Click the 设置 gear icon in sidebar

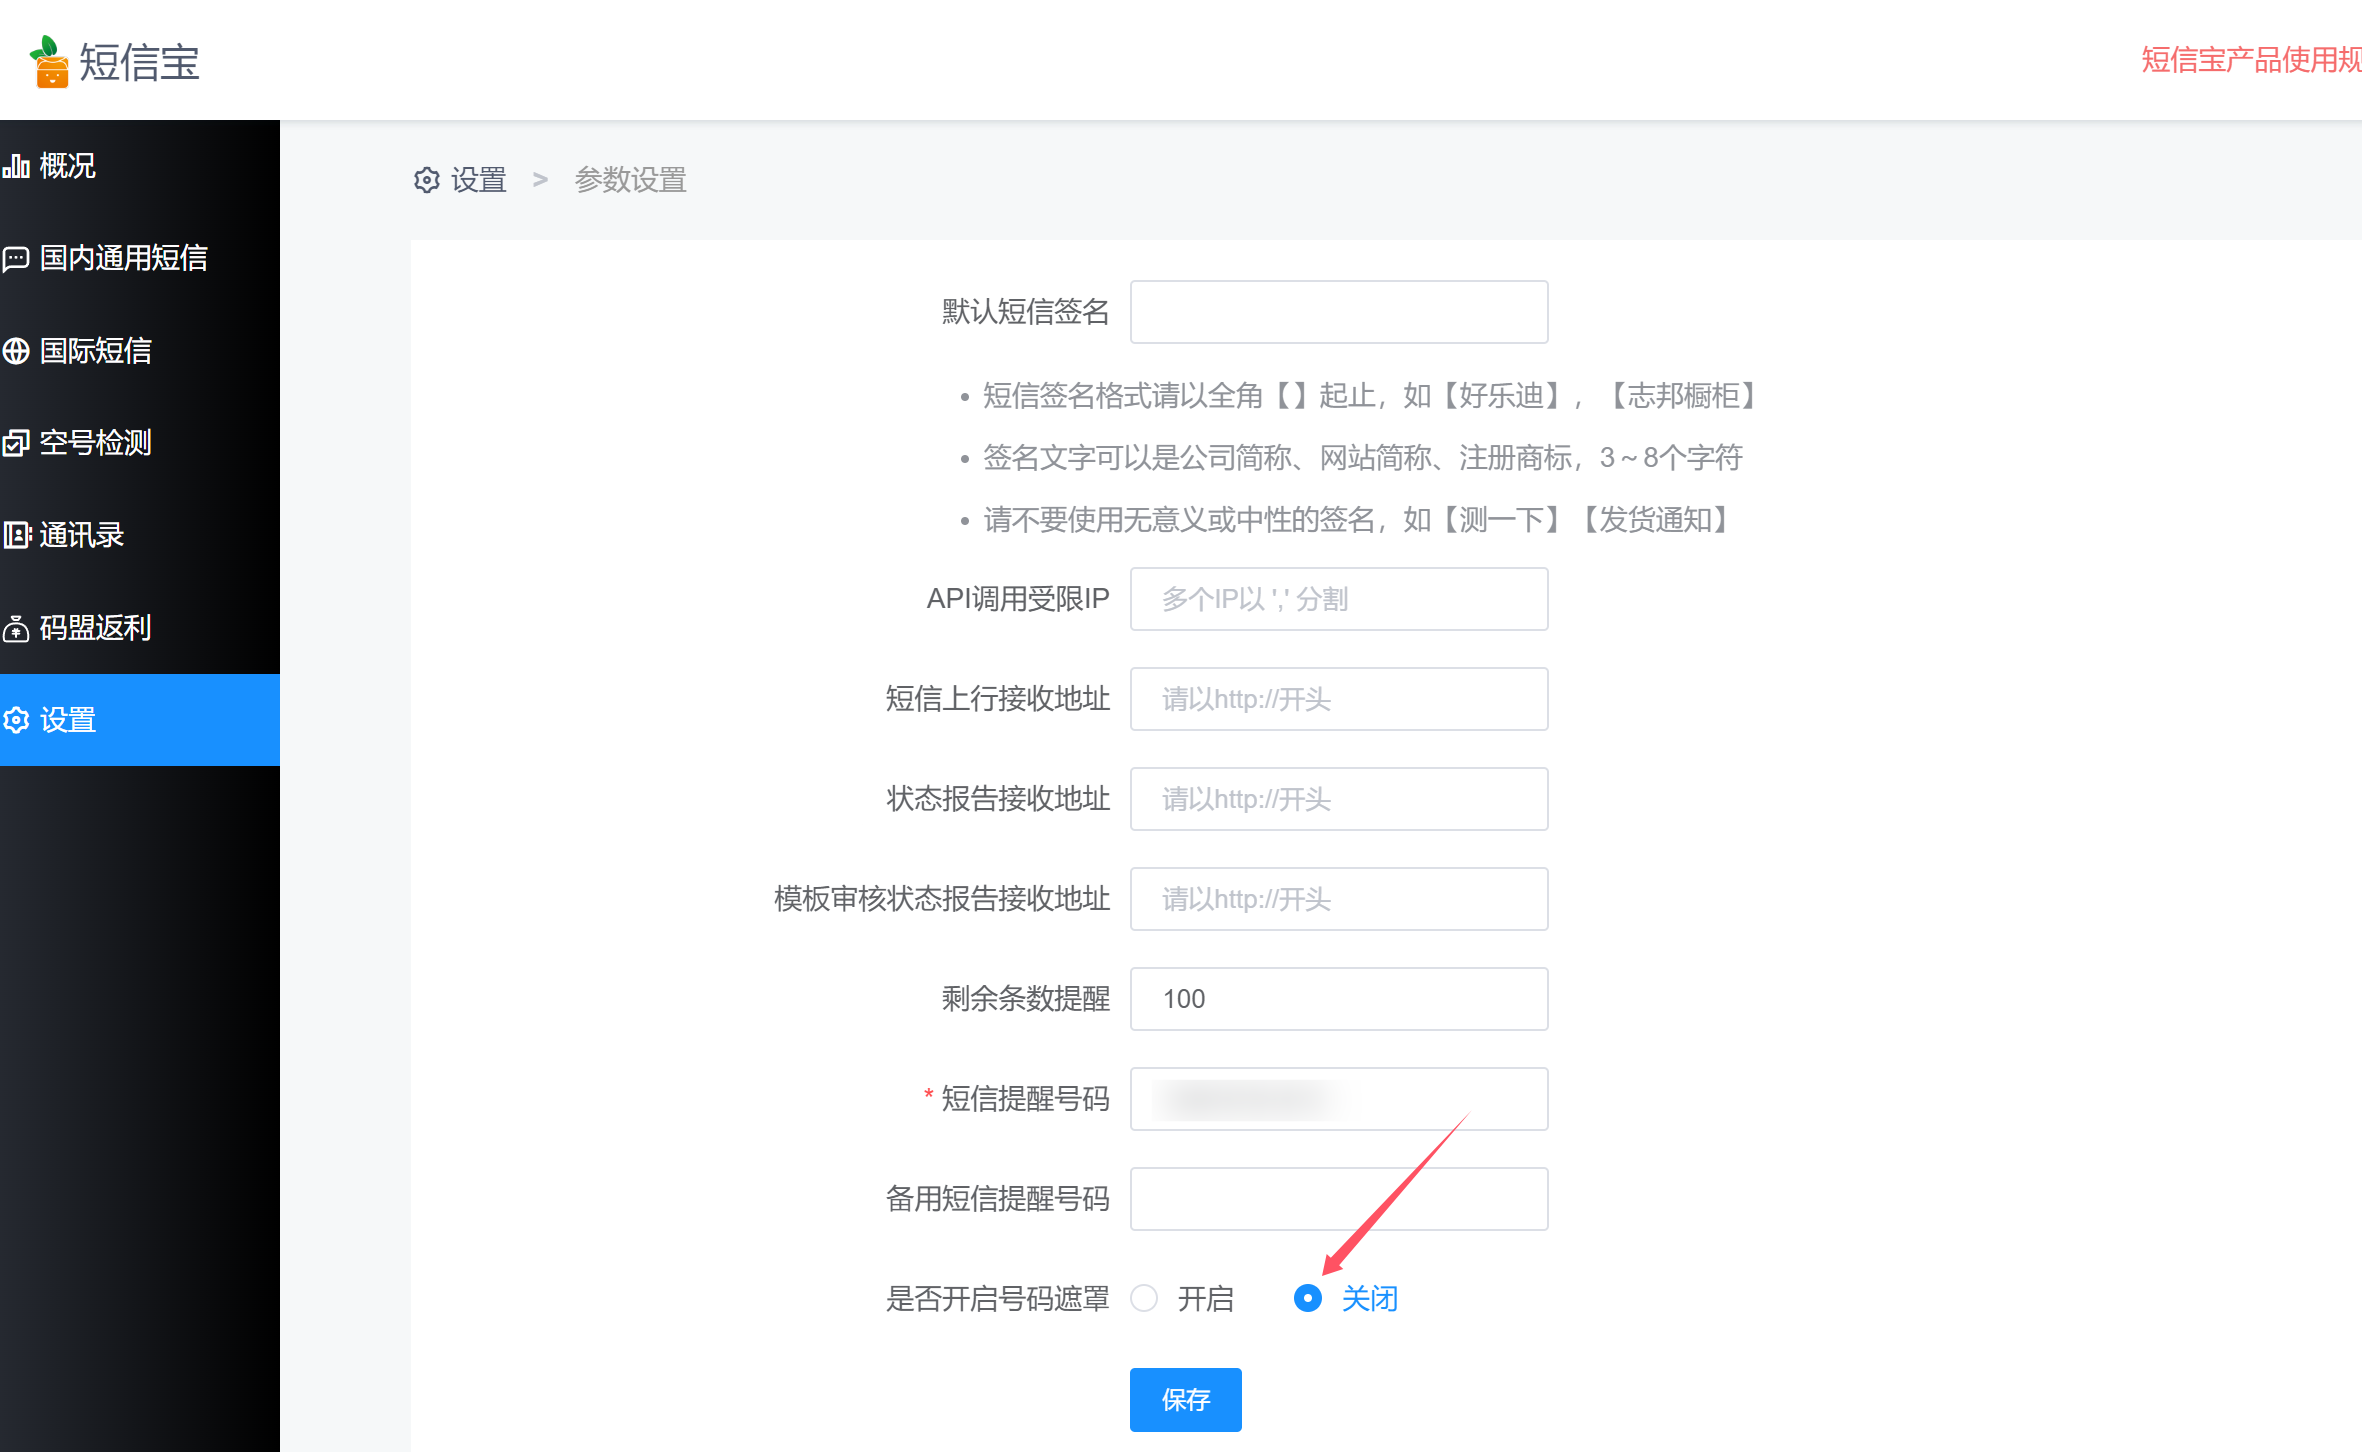[x=16, y=720]
